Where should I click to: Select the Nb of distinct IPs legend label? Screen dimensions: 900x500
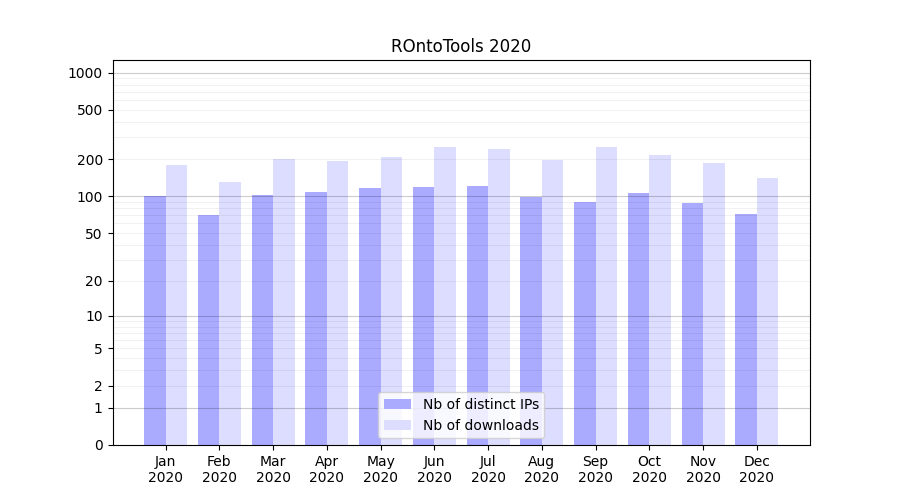[480, 404]
